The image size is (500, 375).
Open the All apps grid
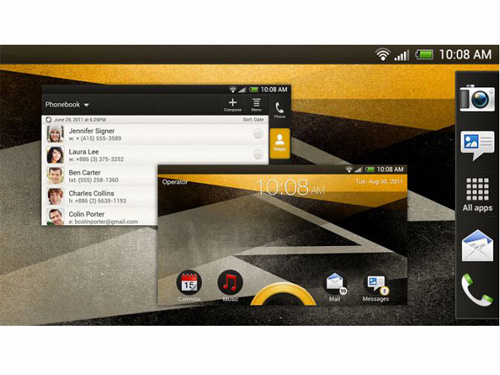tap(477, 194)
